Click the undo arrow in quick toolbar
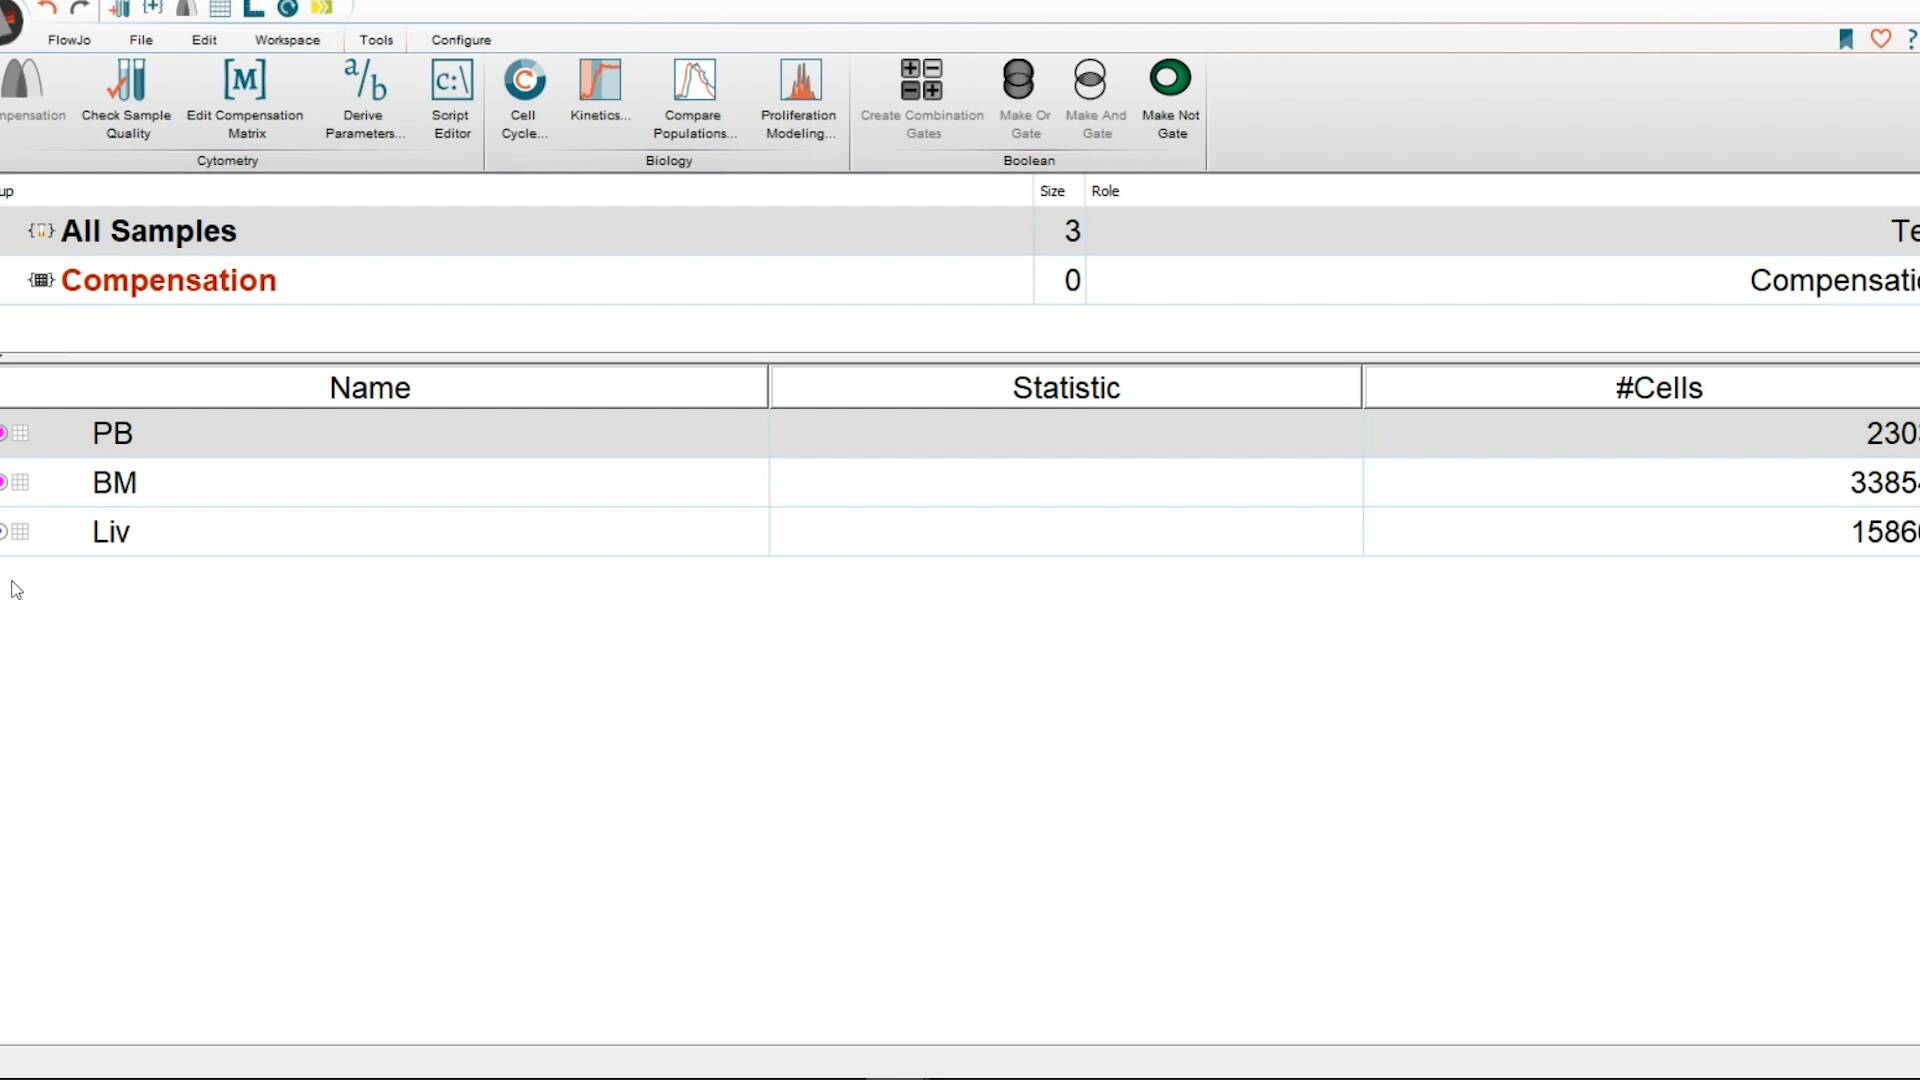 [47, 9]
